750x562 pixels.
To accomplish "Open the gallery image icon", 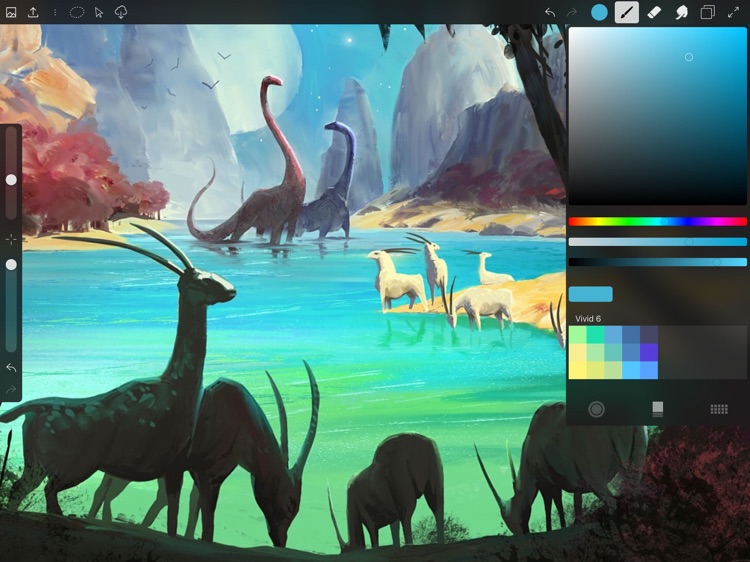I will 11,12.
